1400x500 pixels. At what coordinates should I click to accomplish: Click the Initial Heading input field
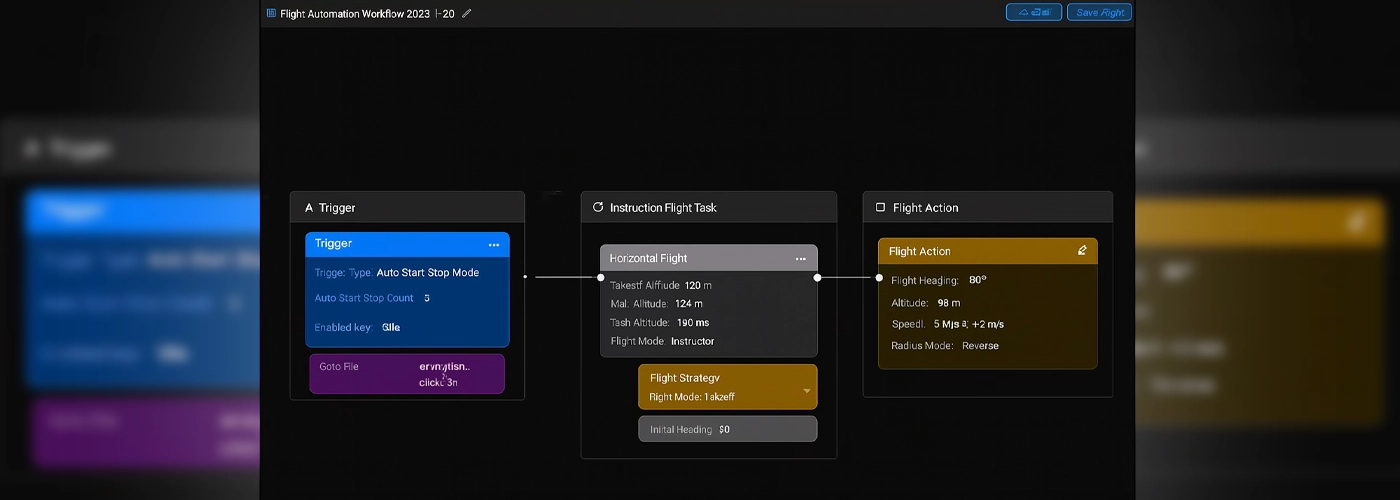[728, 429]
